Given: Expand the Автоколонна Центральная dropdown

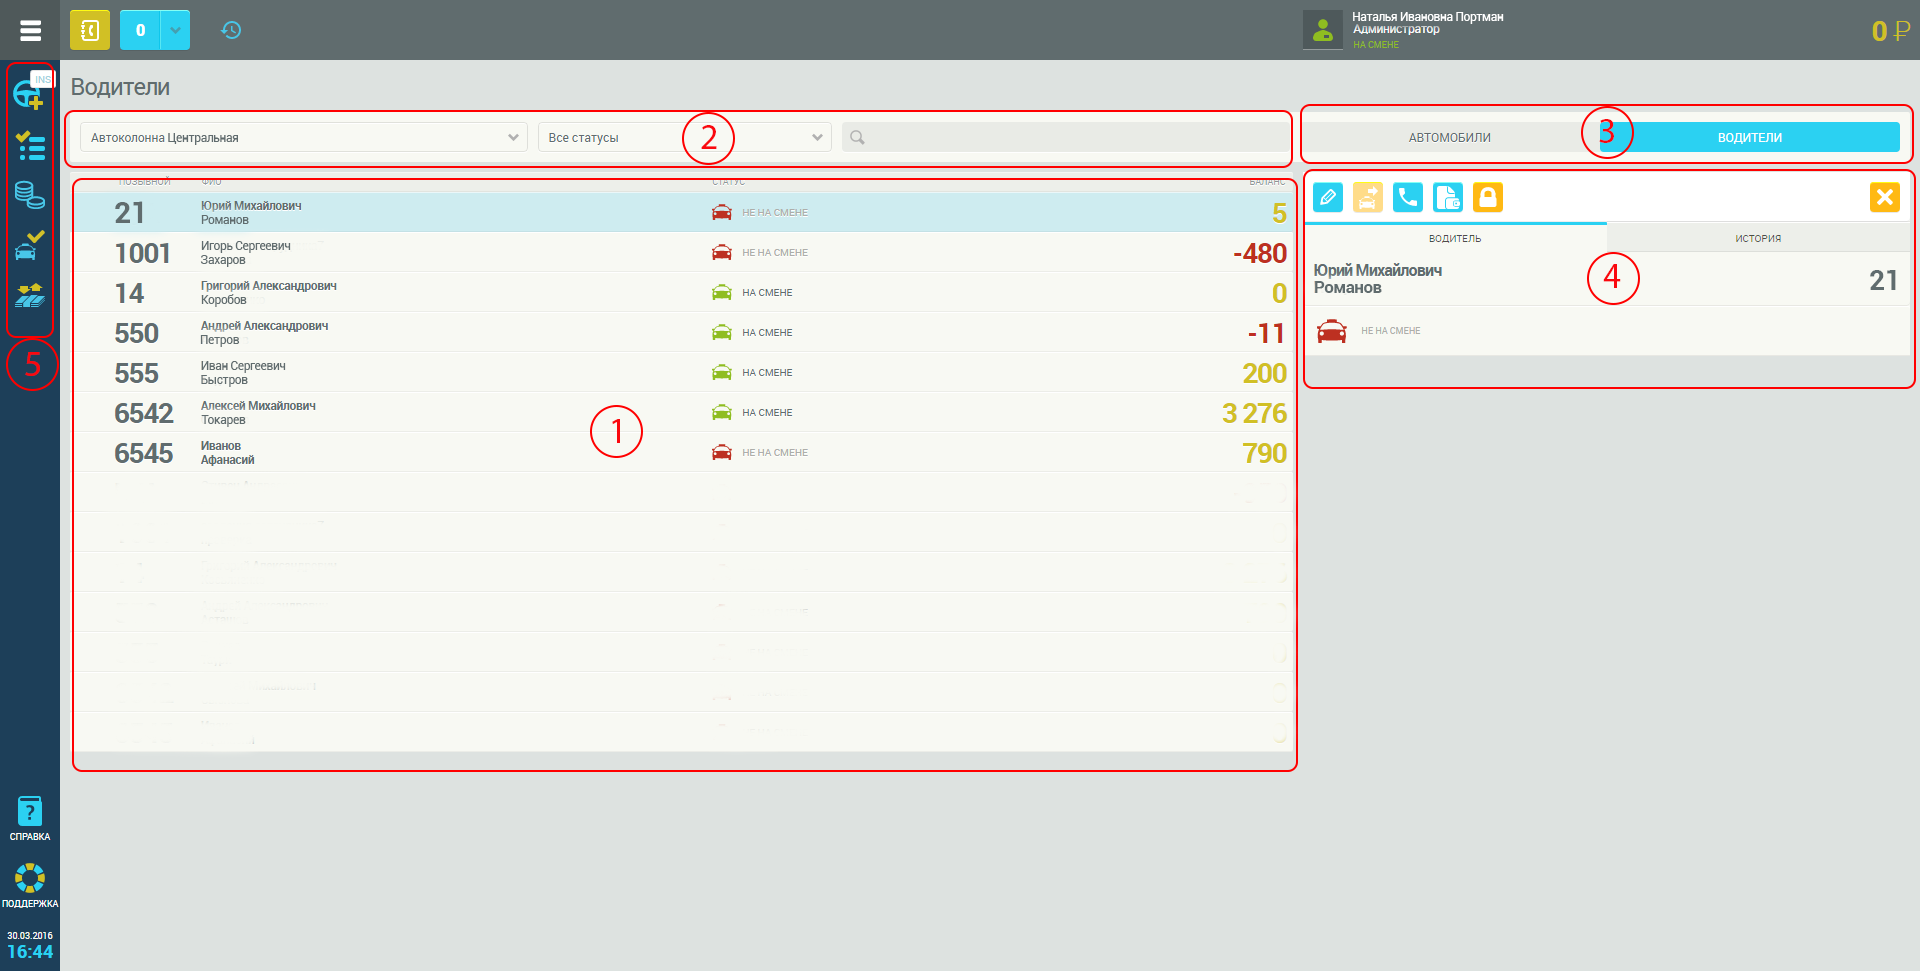Looking at the screenshot, I should coord(303,138).
